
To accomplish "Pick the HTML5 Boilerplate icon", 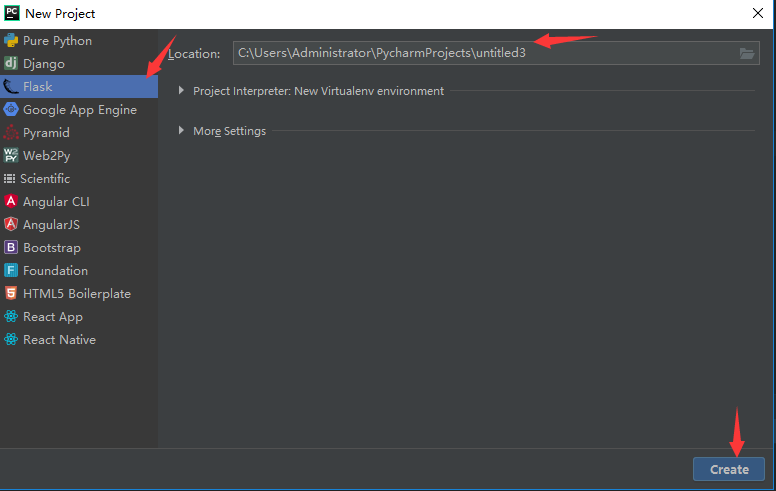I will (11, 293).
